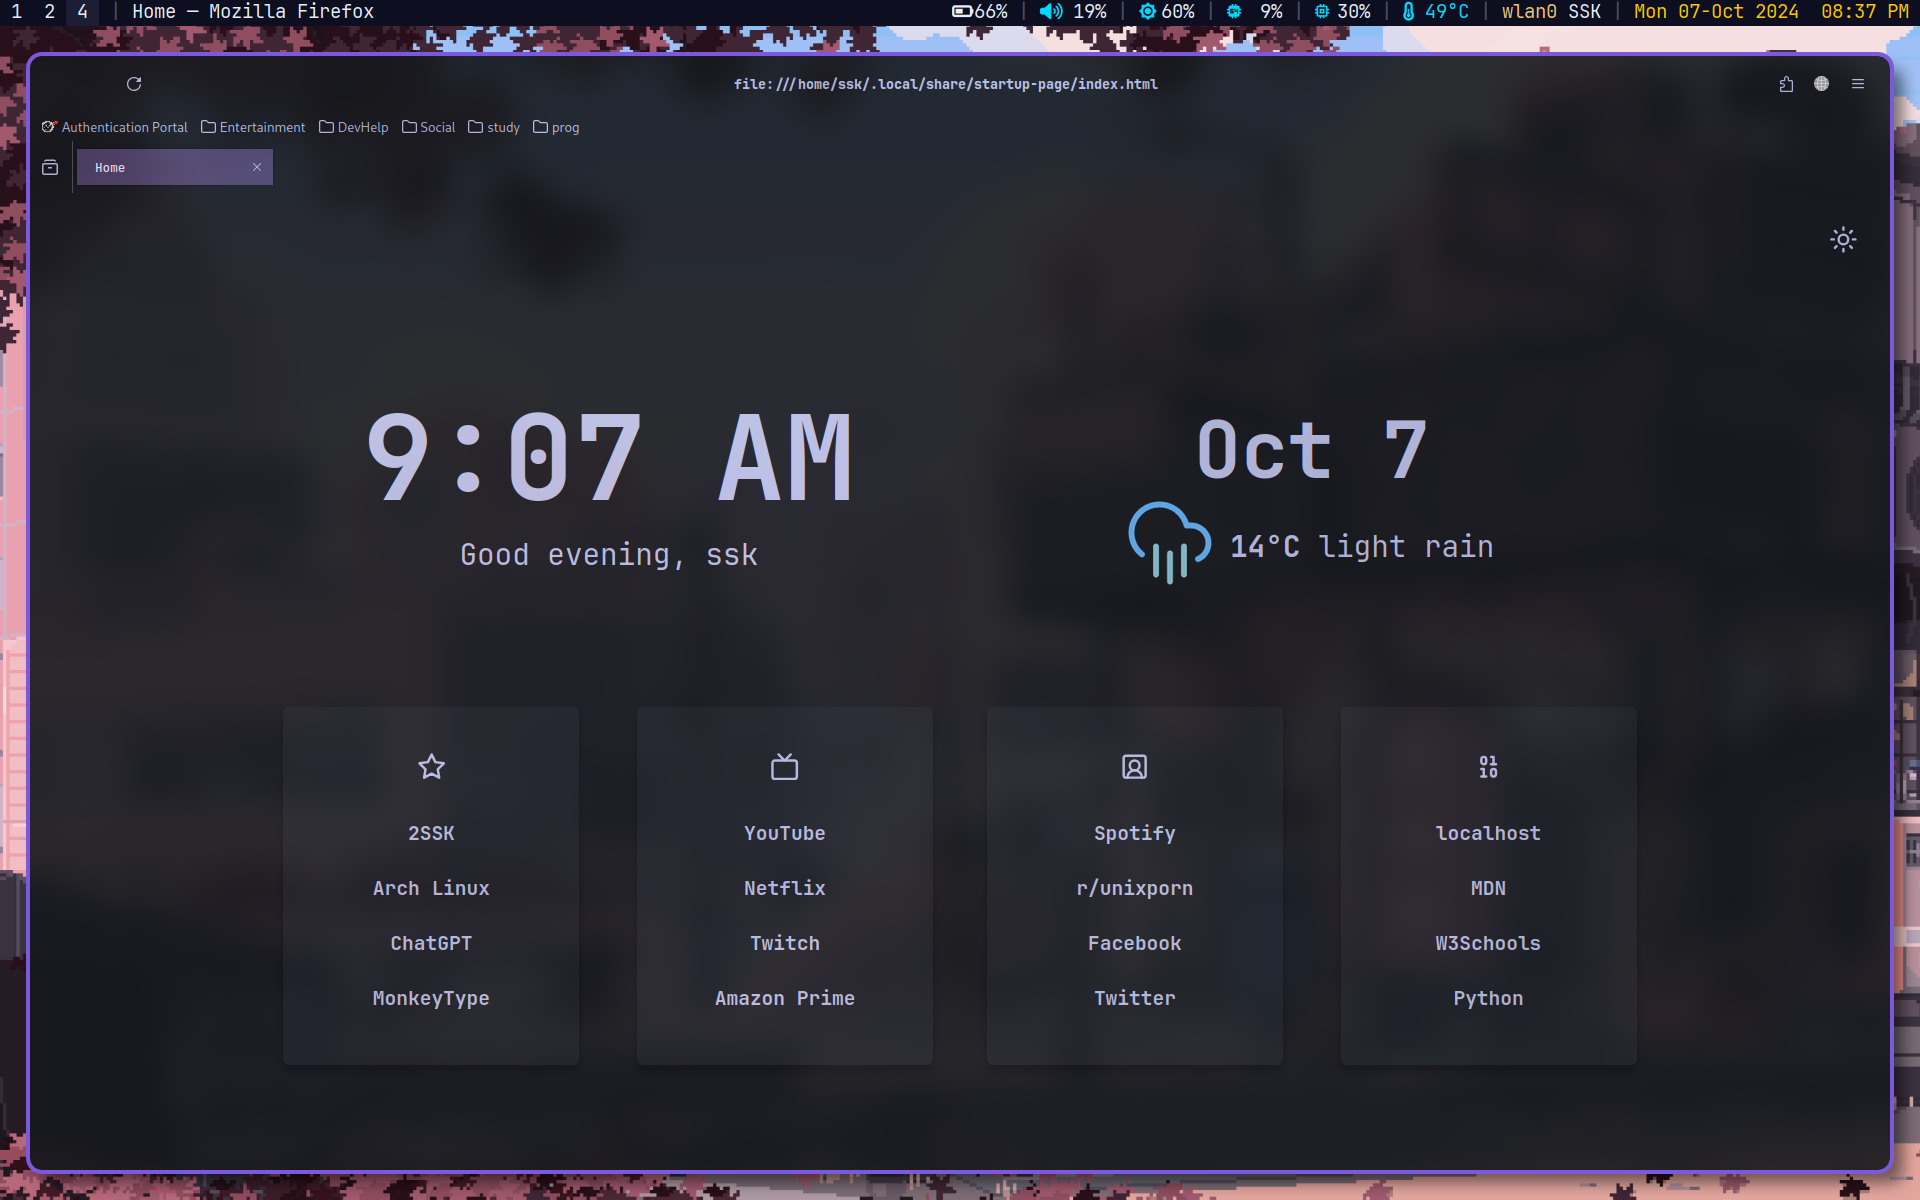
Task: Click the TV icon above YouTube section
Action: click(x=784, y=766)
